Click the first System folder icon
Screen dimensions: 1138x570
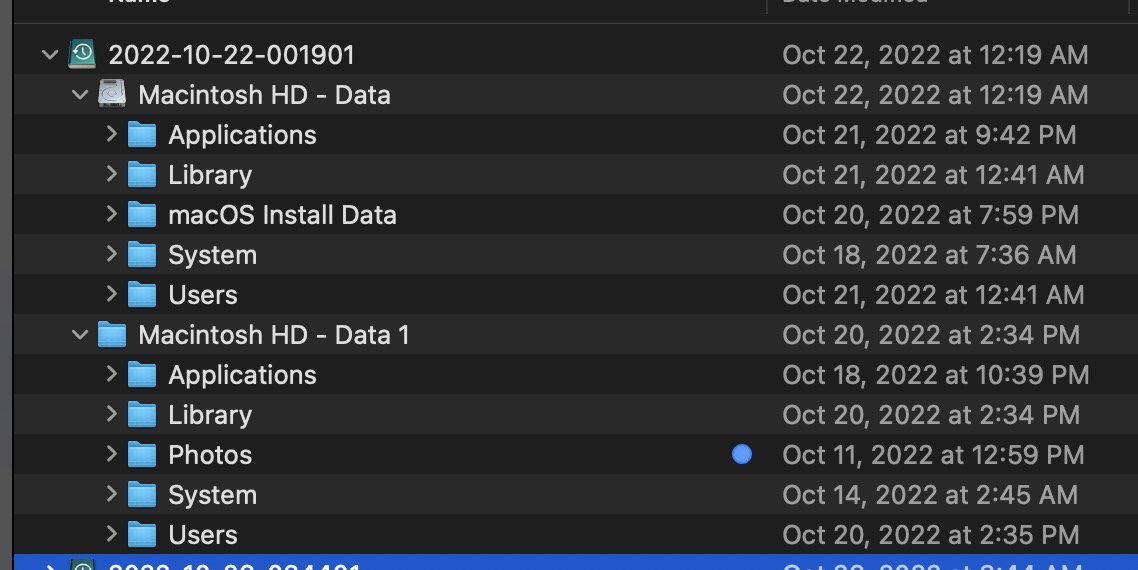point(142,255)
